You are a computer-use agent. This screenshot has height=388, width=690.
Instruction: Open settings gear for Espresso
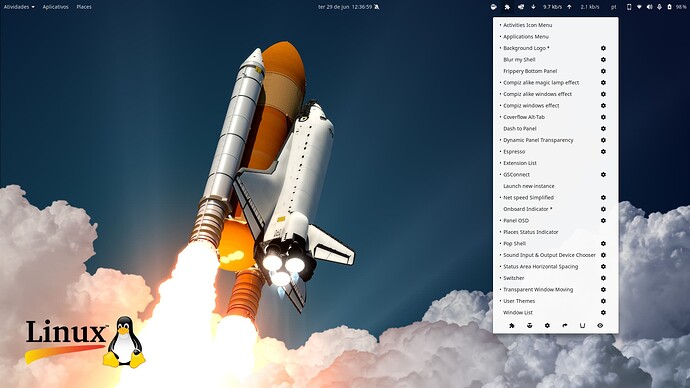(603, 151)
